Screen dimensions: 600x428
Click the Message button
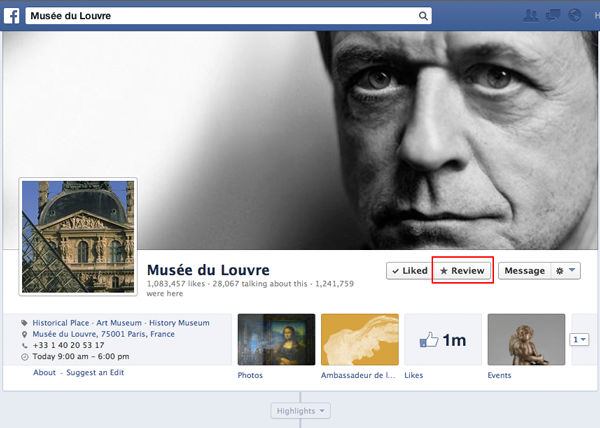coord(524,271)
